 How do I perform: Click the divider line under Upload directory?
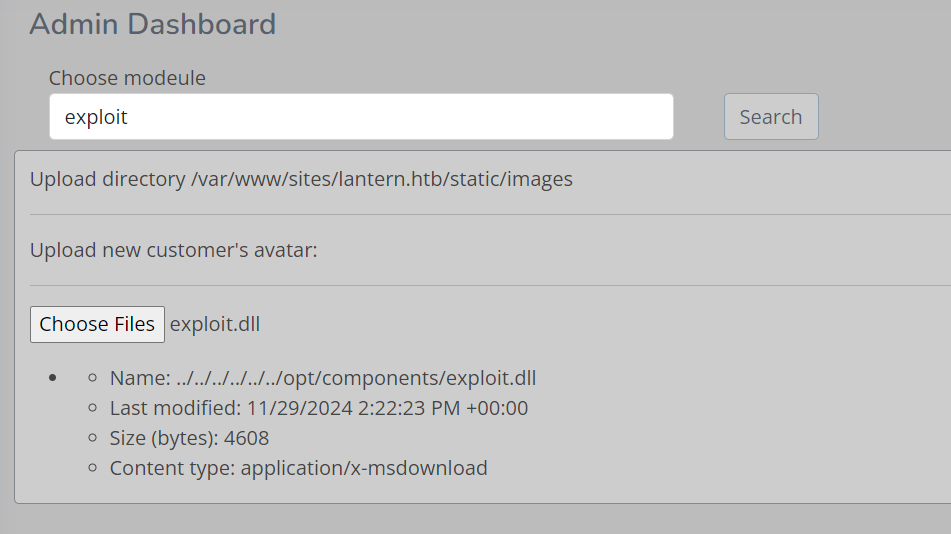480,214
